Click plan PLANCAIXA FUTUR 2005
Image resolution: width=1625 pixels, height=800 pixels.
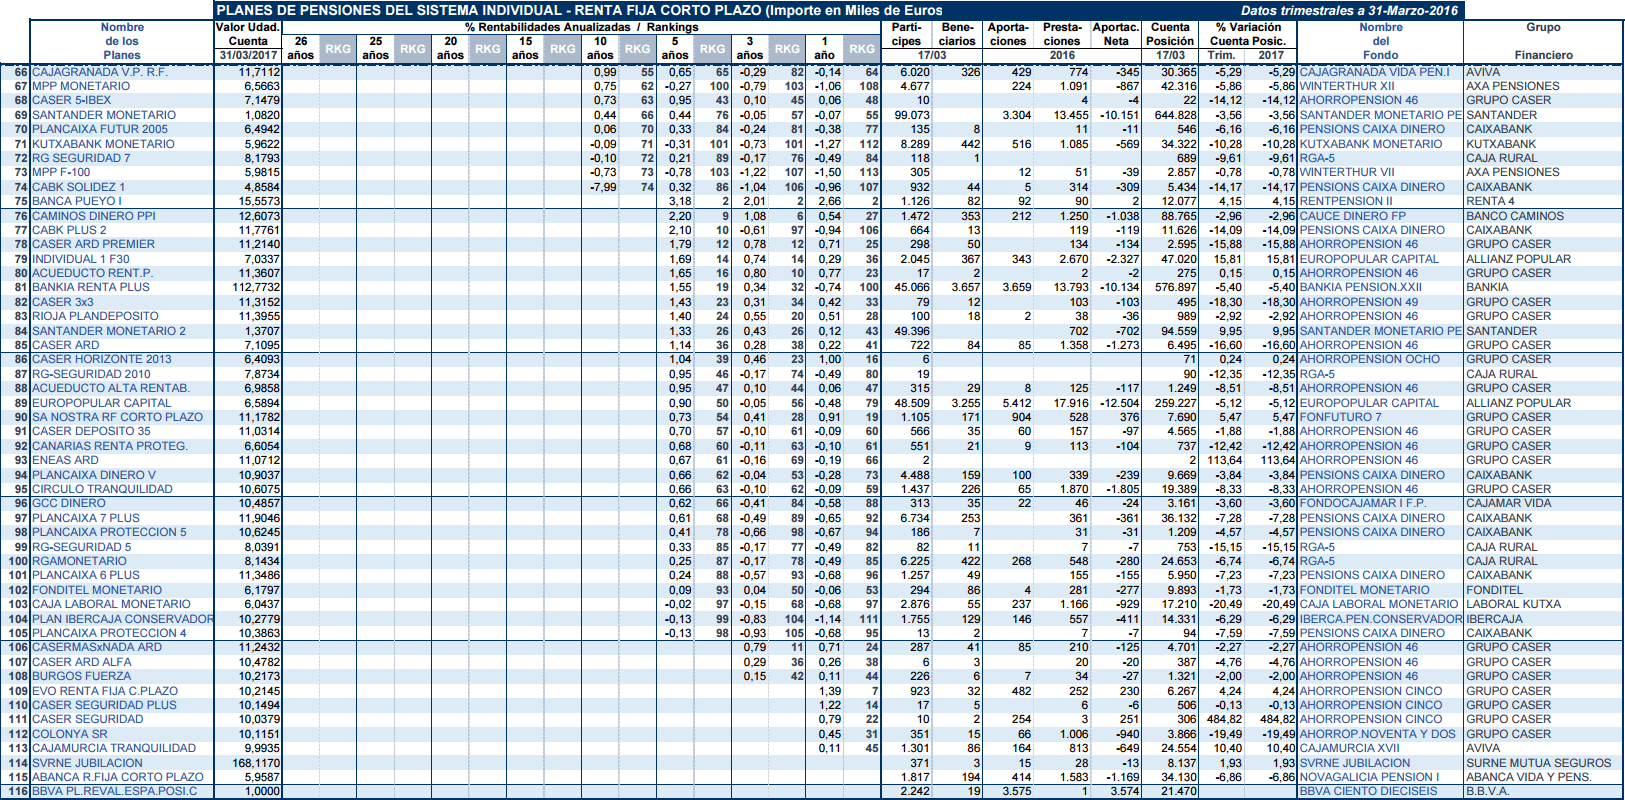(x=100, y=129)
